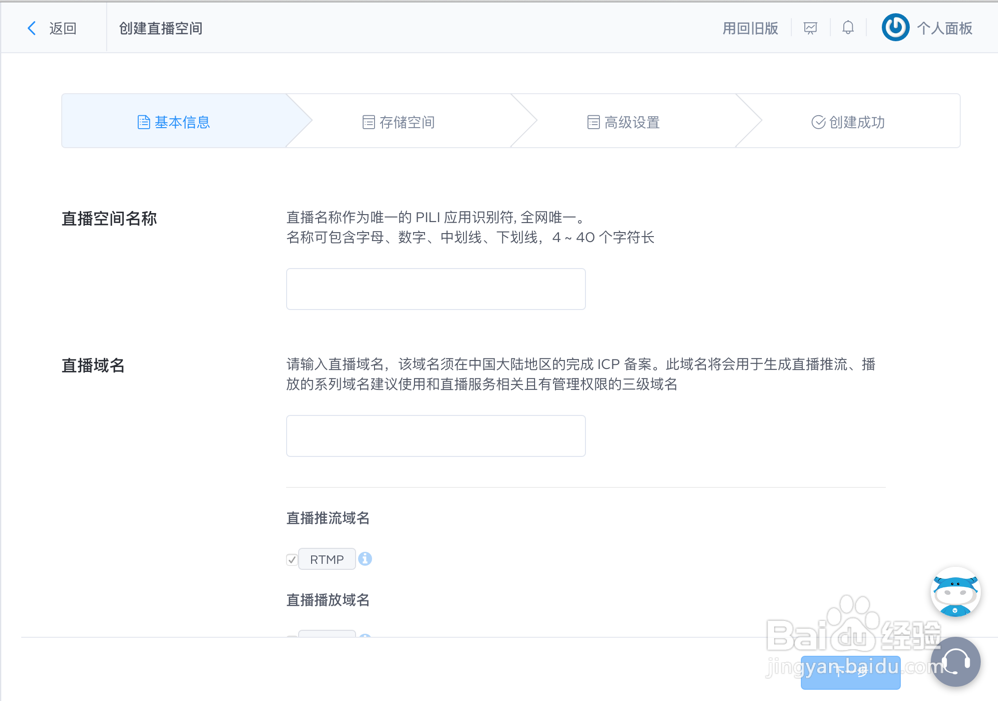Click the info tooltip icon next to RTMP
Viewport: 998px width, 701px height.
[365, 559]
